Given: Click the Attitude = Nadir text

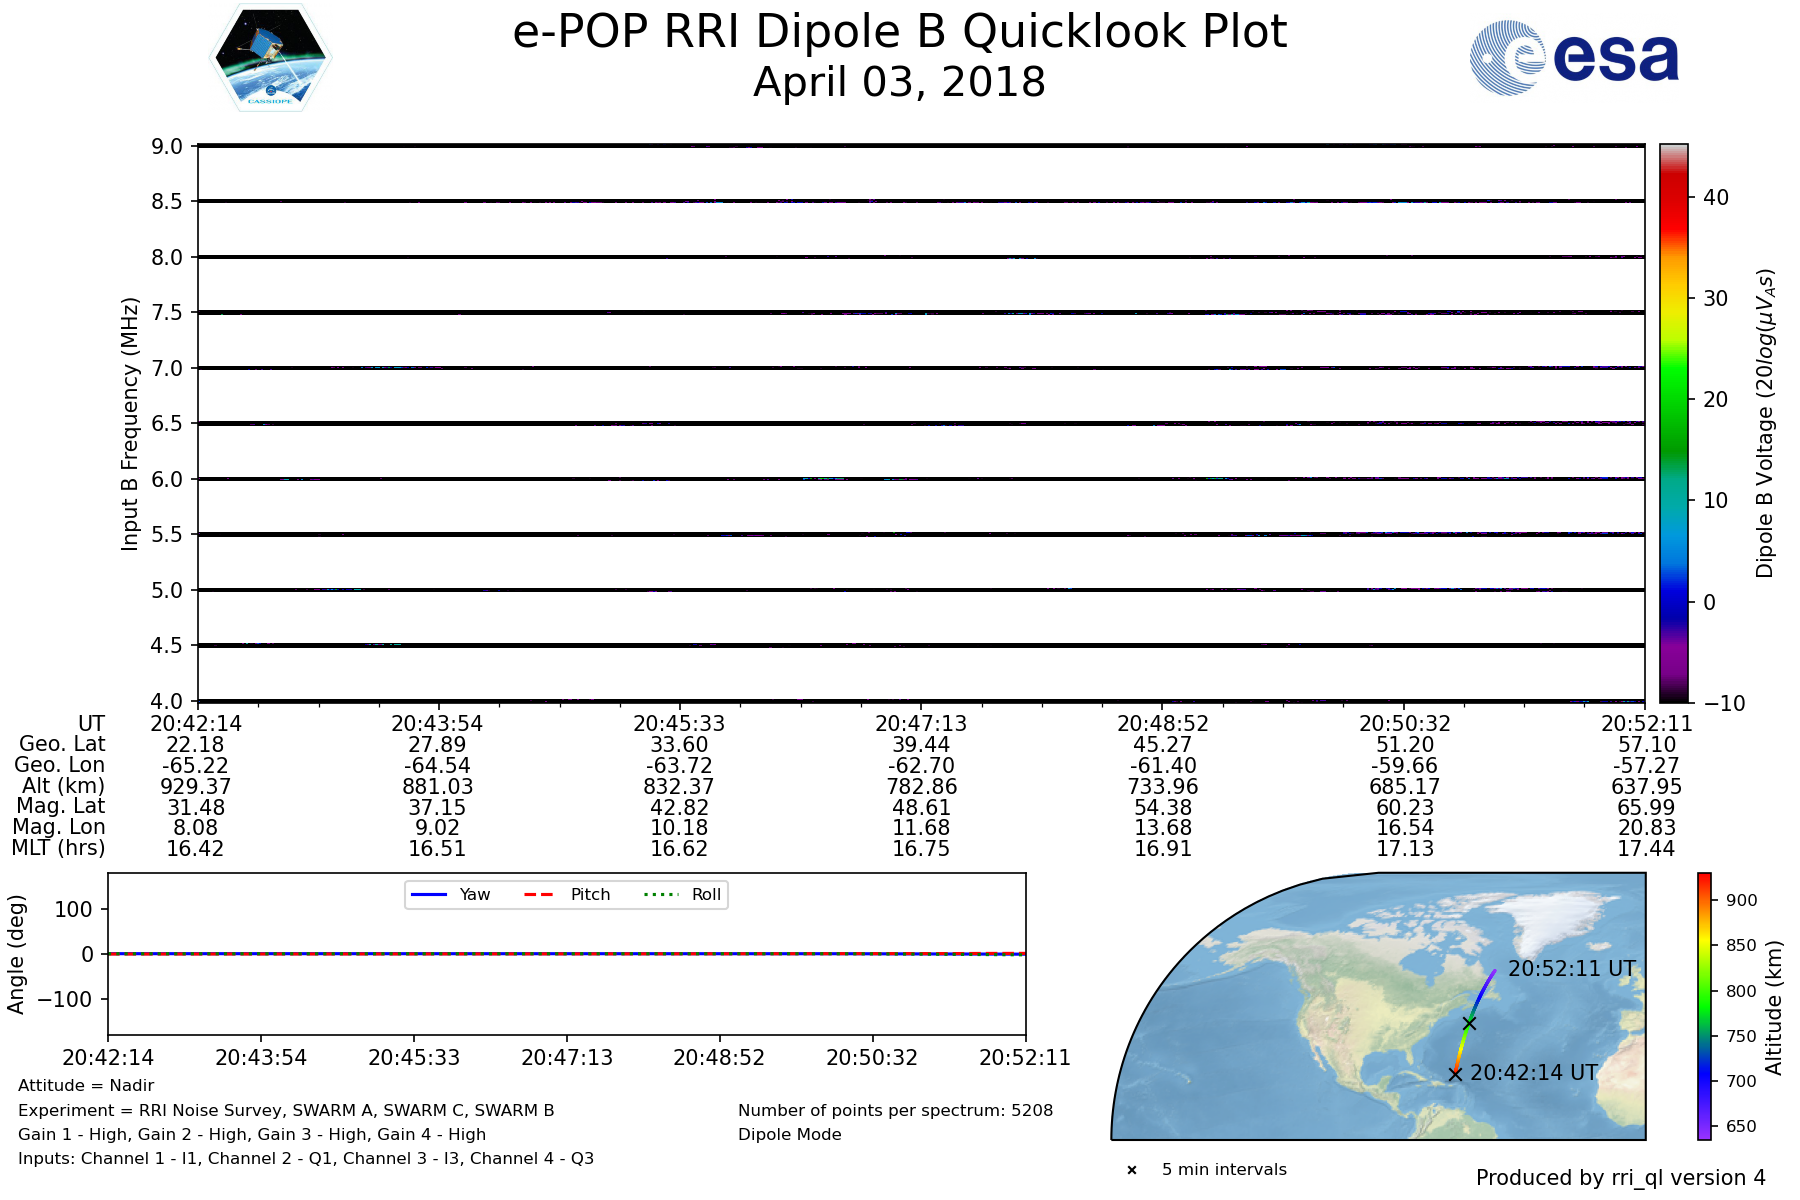Looking at the screenshot, I should point(86,1086).
